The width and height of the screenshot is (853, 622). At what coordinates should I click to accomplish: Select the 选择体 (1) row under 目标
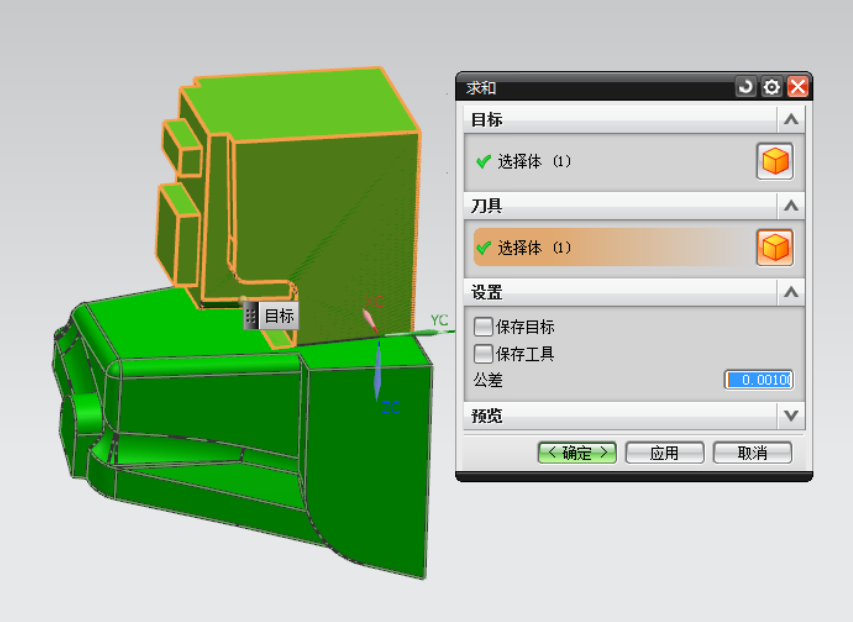pos(613,161)
